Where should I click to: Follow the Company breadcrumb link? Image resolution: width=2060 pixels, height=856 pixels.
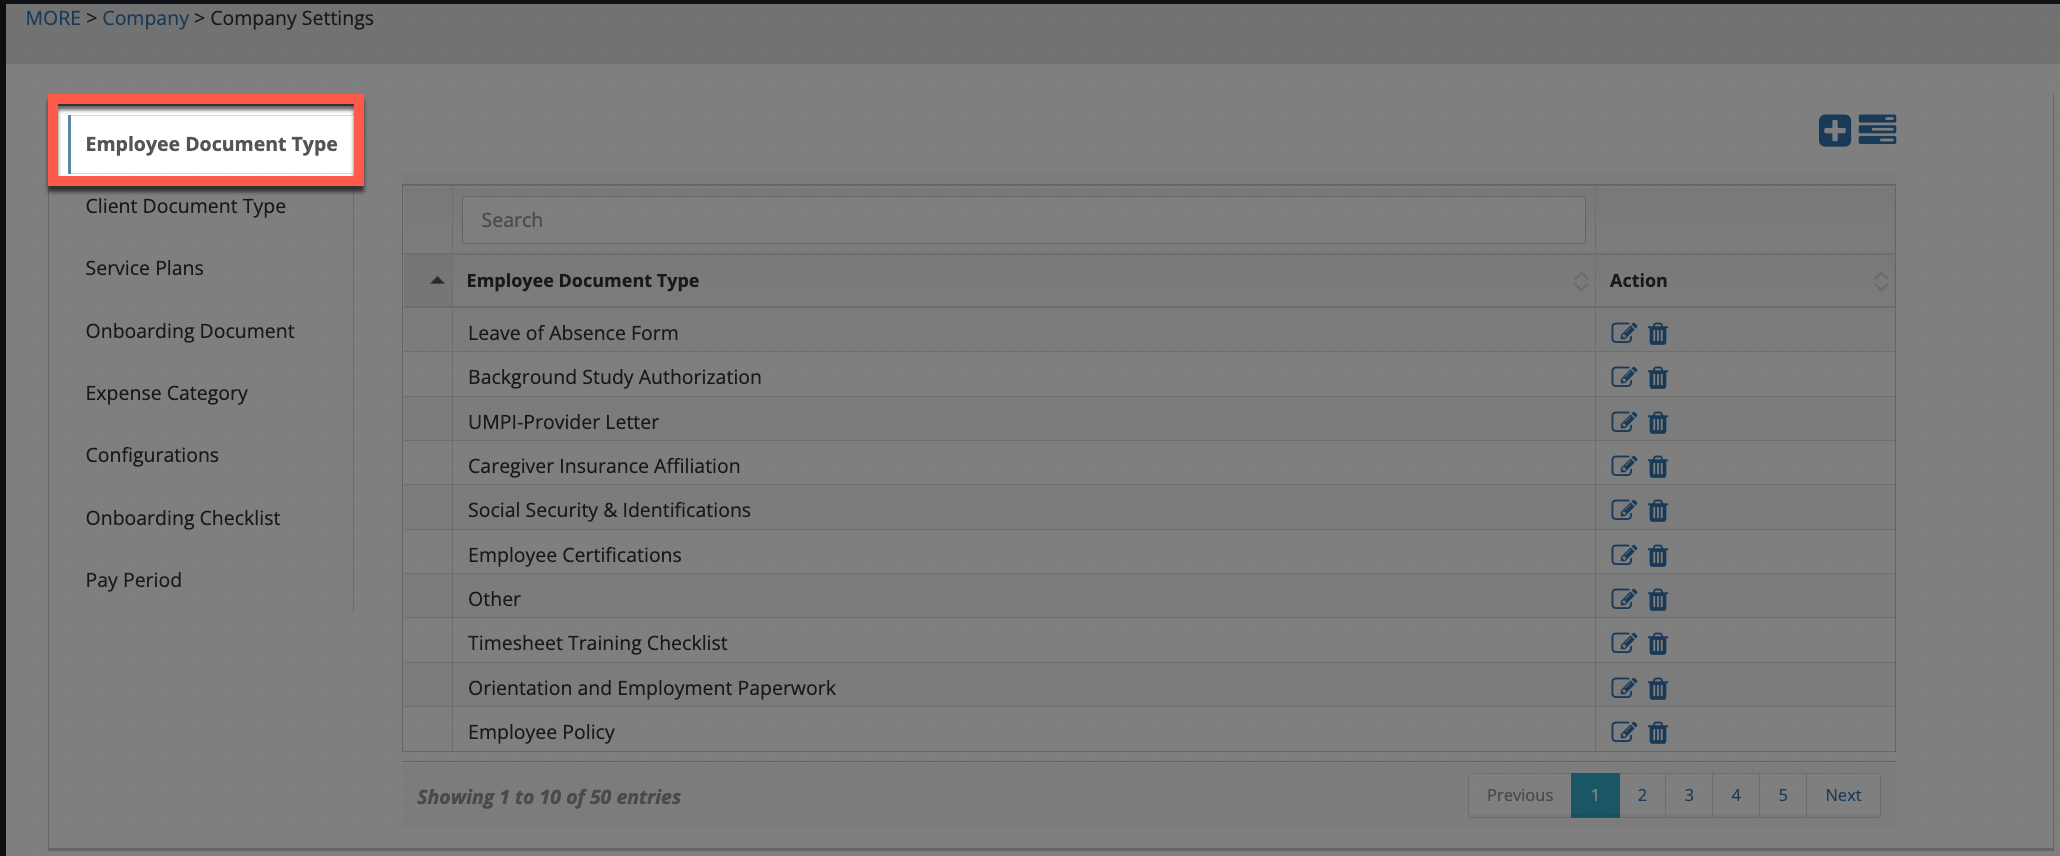tap(145, 18)
